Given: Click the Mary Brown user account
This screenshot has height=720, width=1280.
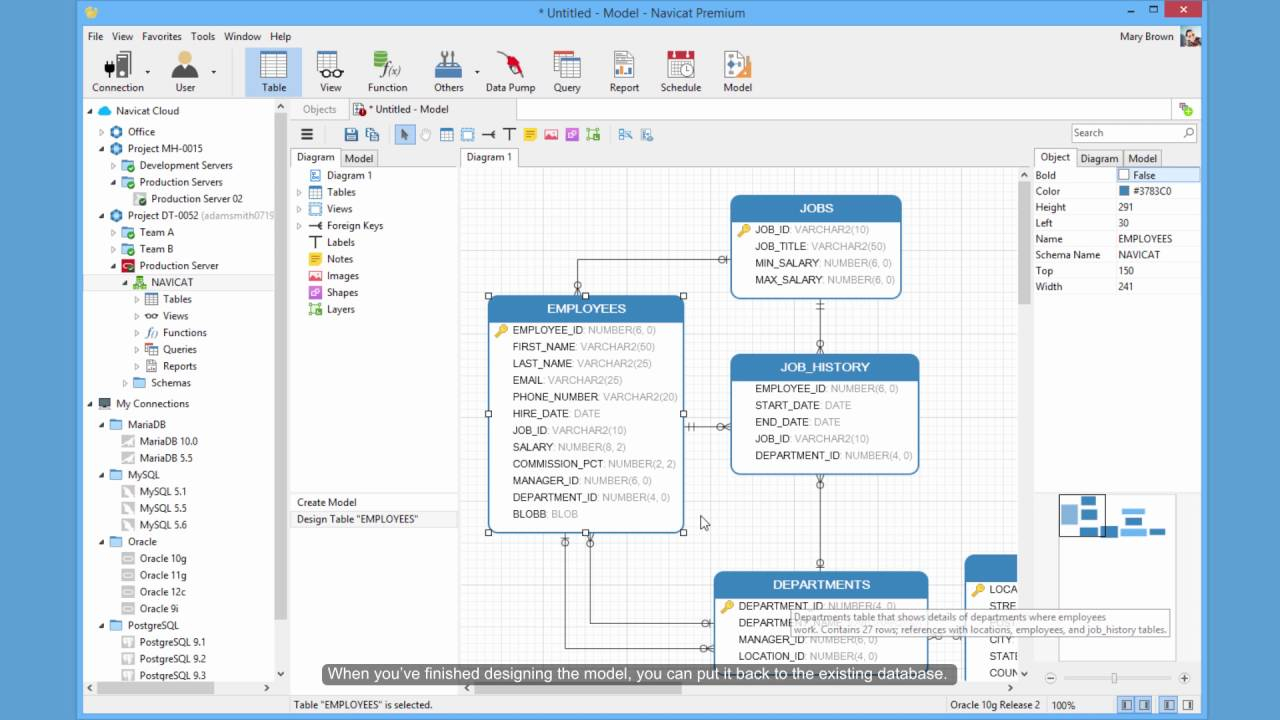Looking at the screenshot, I should click(x=1160, y=37).
